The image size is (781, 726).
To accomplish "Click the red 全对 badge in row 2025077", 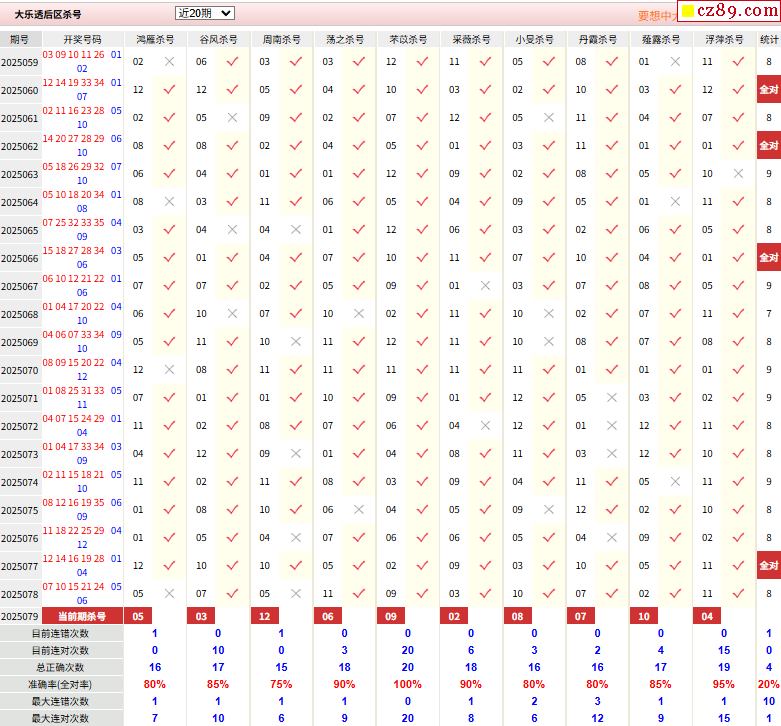I will click(769, 565).
